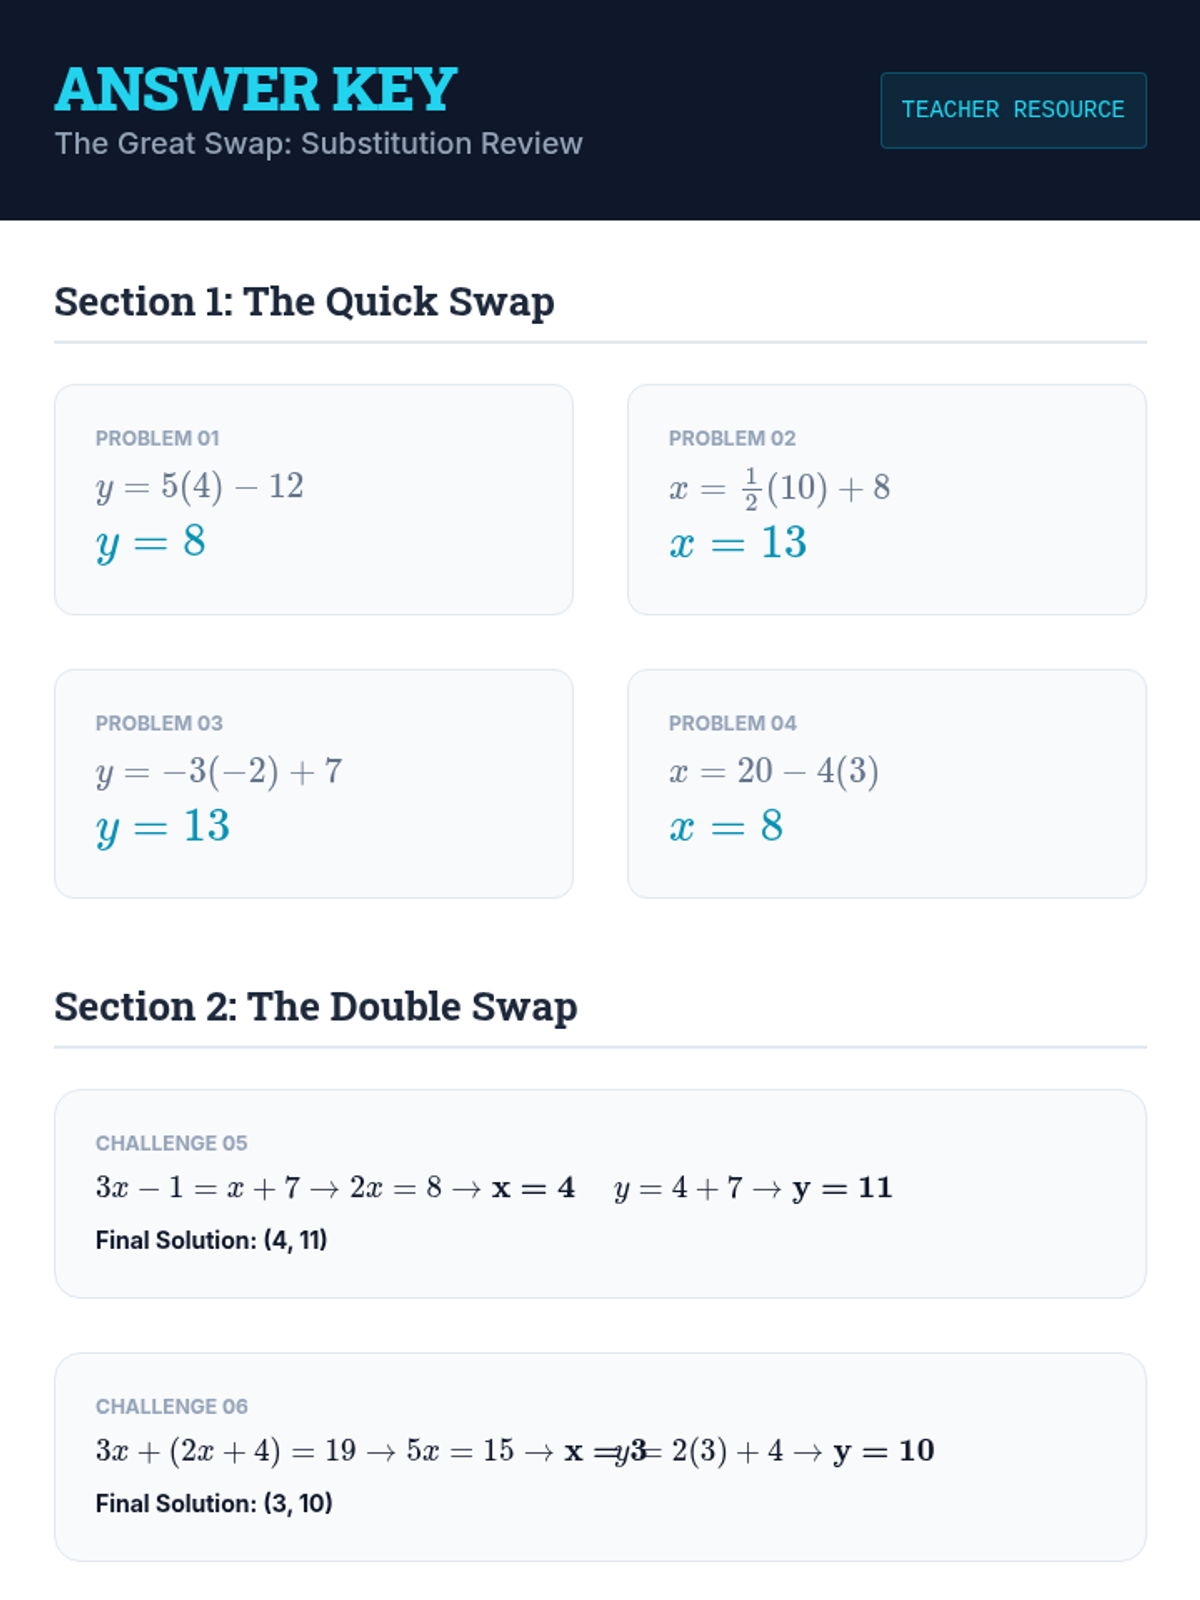Select the y = −3(−2) + 7 equation
The height and width of the screenshot is (1600, 1200).
click(x=219, y=771)
